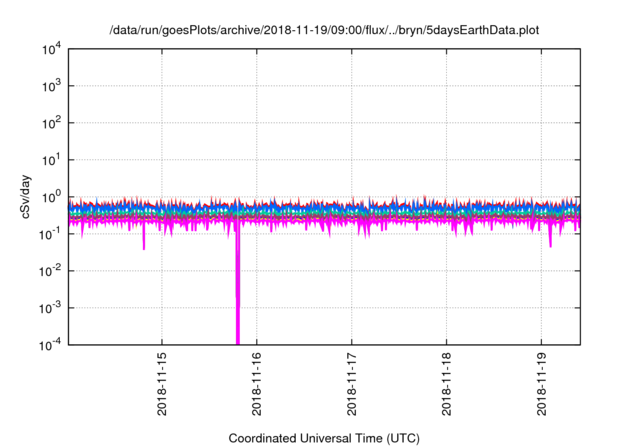Click the 2018-11-15 date tick label

[162, 384]
